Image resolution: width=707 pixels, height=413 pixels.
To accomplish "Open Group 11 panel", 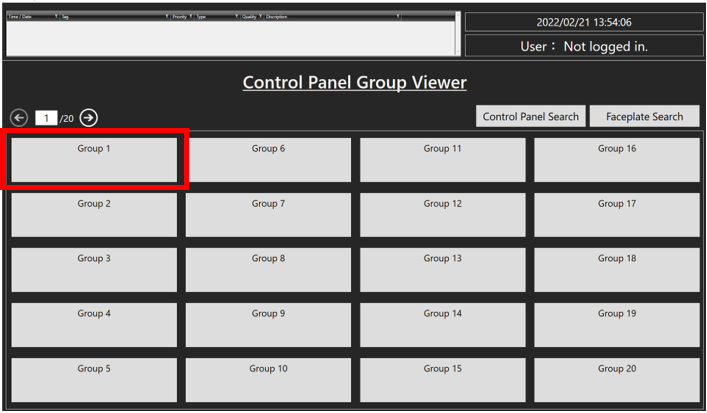I will pos(442,160).
